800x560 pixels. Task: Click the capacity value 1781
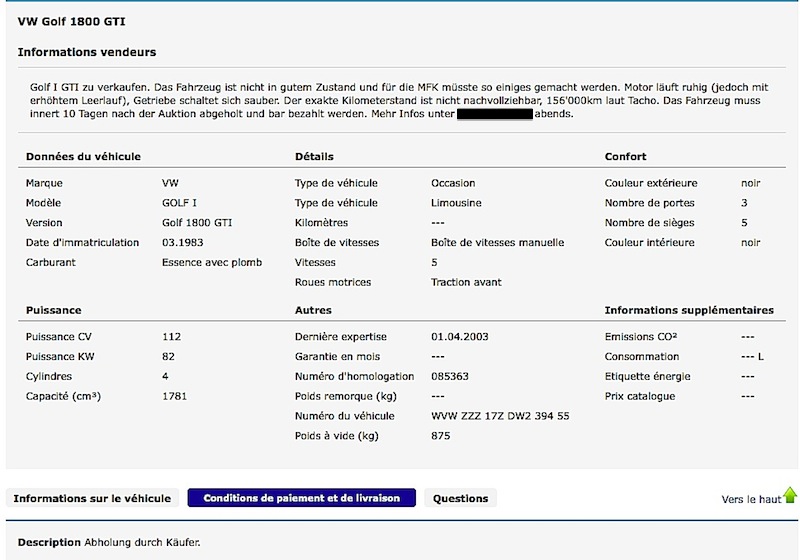174,396
